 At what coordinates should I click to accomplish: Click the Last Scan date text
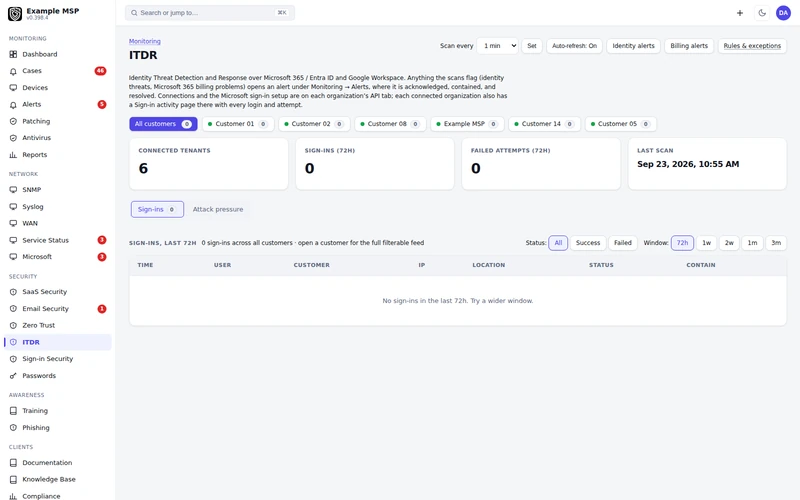(688, 164)
